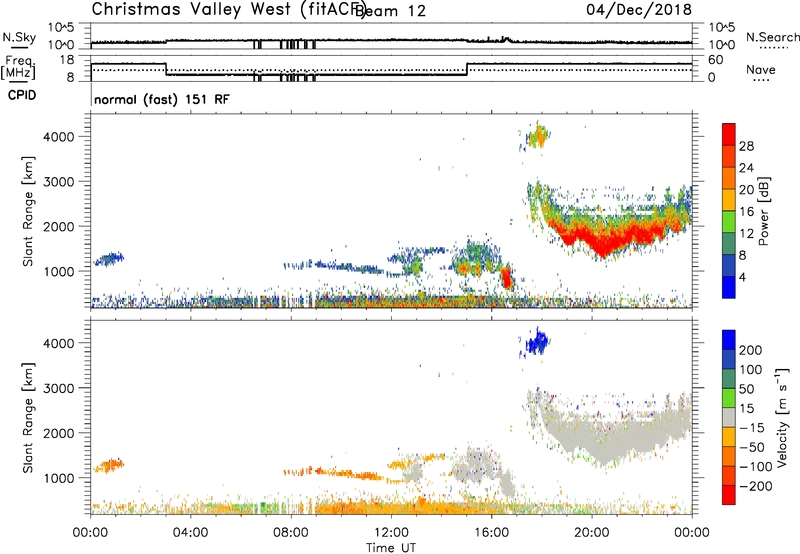This screenshot has height=554, width=800.
Task: Click the red top of power colorbar
Action: [x=729, y=134]
